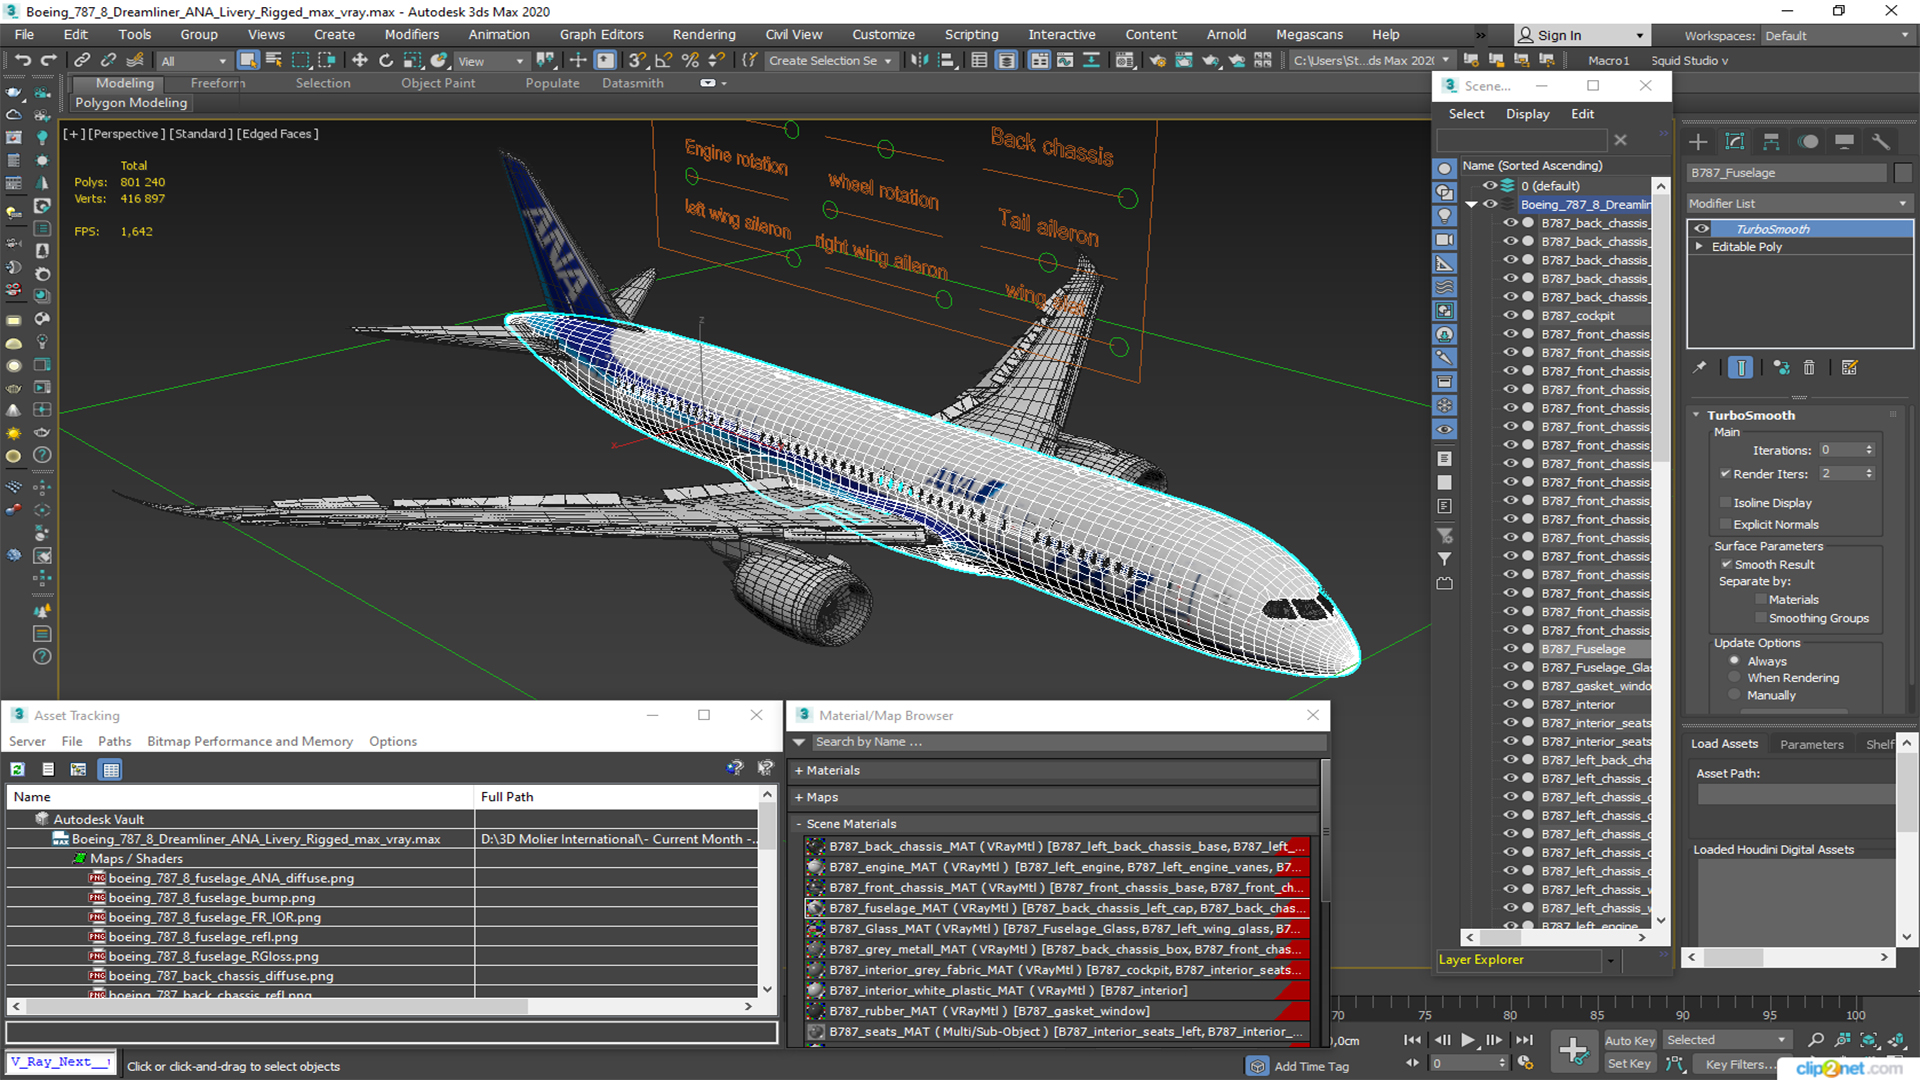The image size is (1920, 1080).
Task: Open the Hierarchy panel tab
Action: 1771,142
